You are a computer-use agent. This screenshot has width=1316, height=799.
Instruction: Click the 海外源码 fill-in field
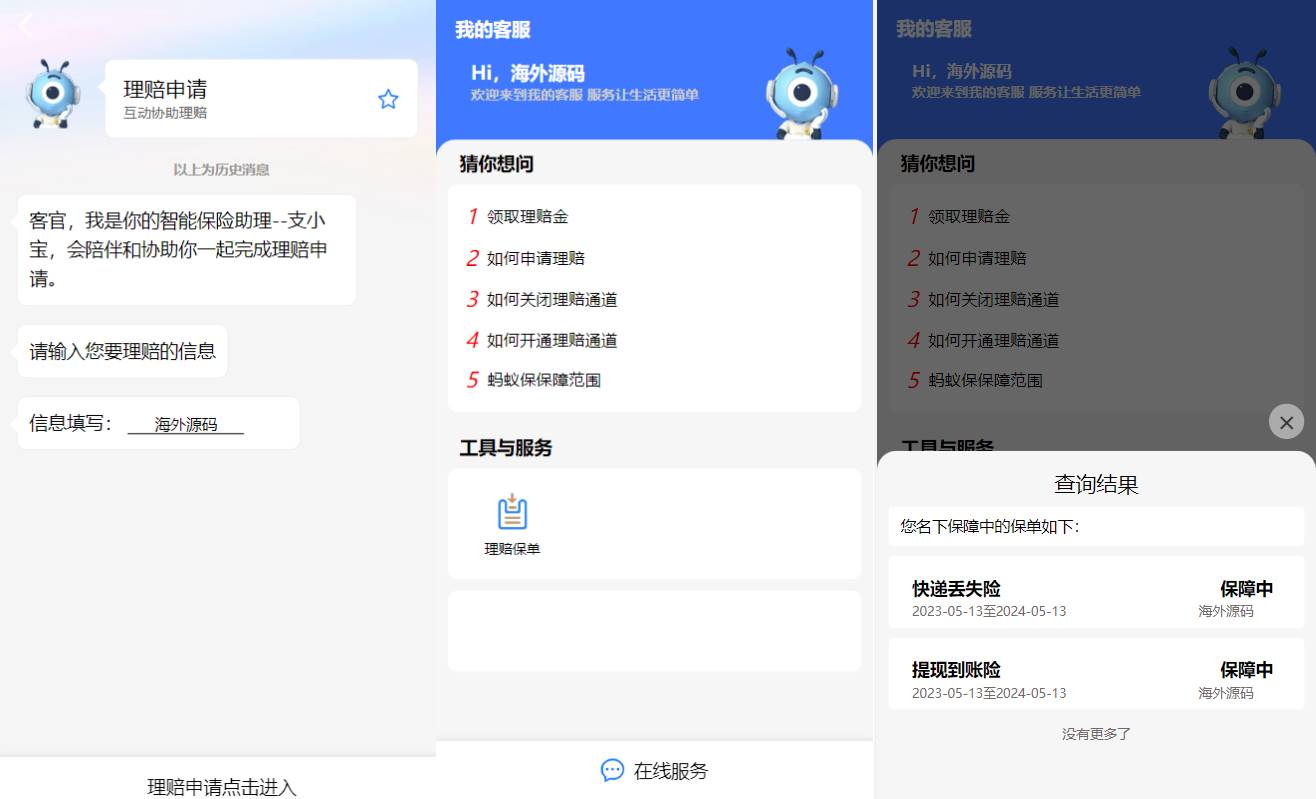186,424
